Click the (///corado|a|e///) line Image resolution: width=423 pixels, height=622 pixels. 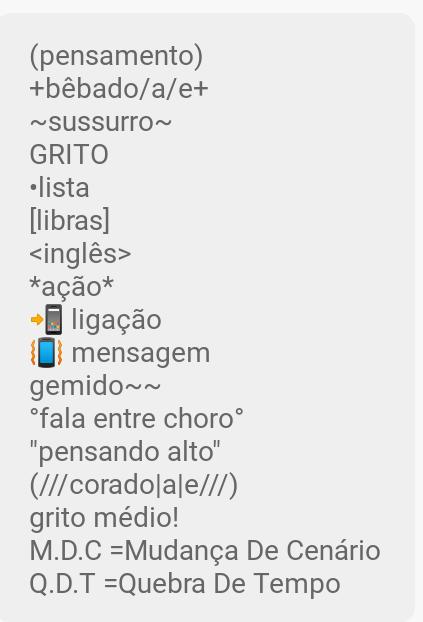point(134,486)
